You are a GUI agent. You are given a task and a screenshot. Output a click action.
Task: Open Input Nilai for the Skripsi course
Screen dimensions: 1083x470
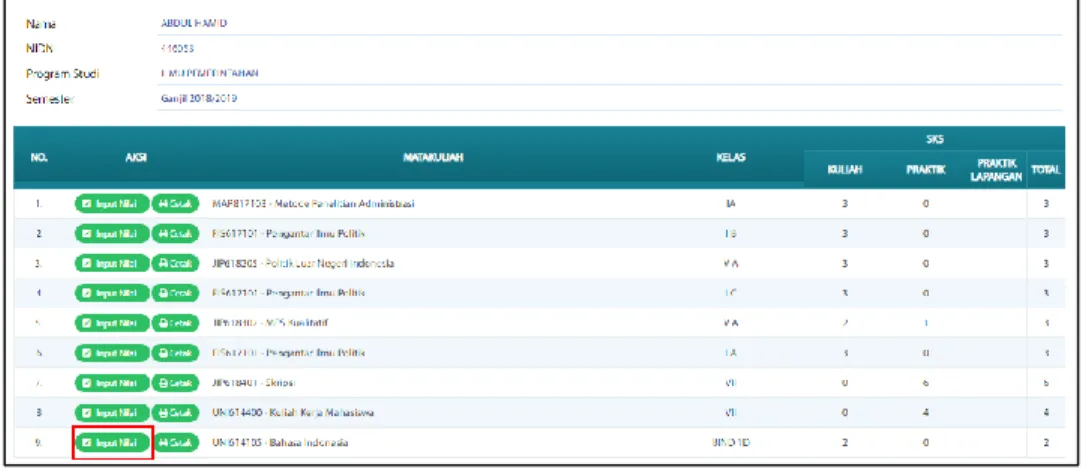[112, 382]
